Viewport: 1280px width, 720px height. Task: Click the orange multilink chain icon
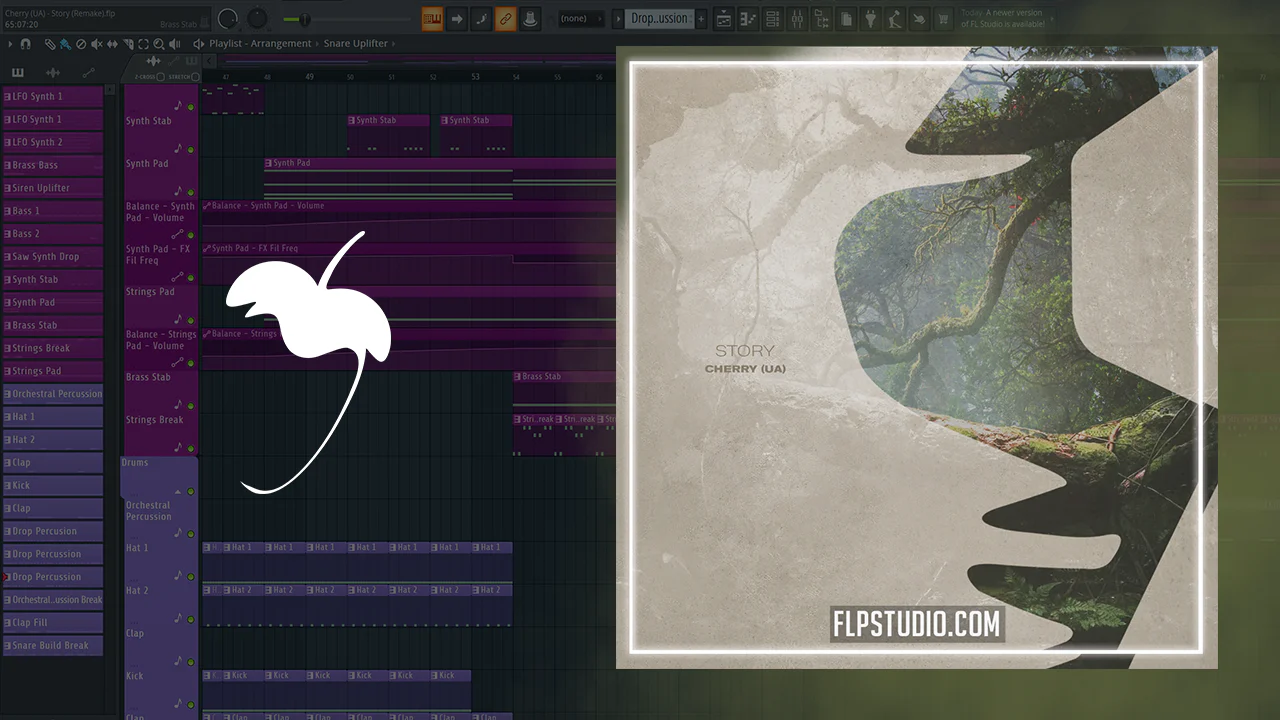(505, 18)
